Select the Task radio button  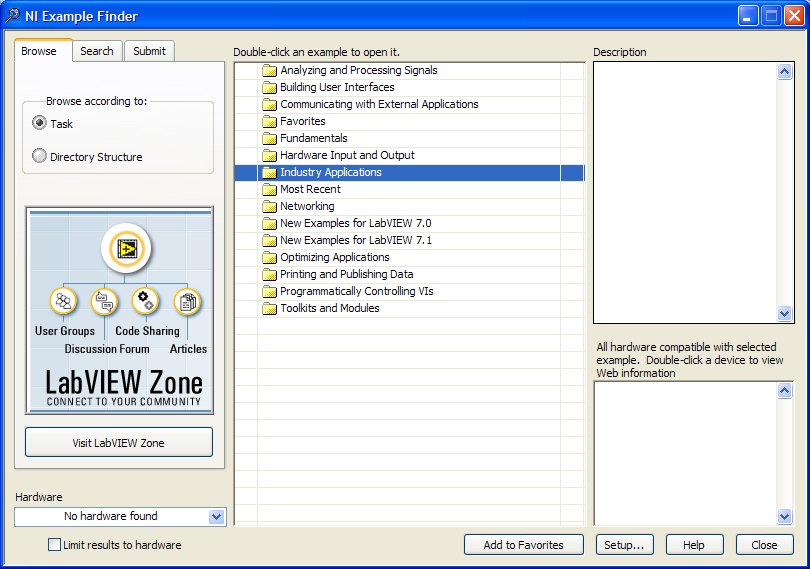point(39,123)
